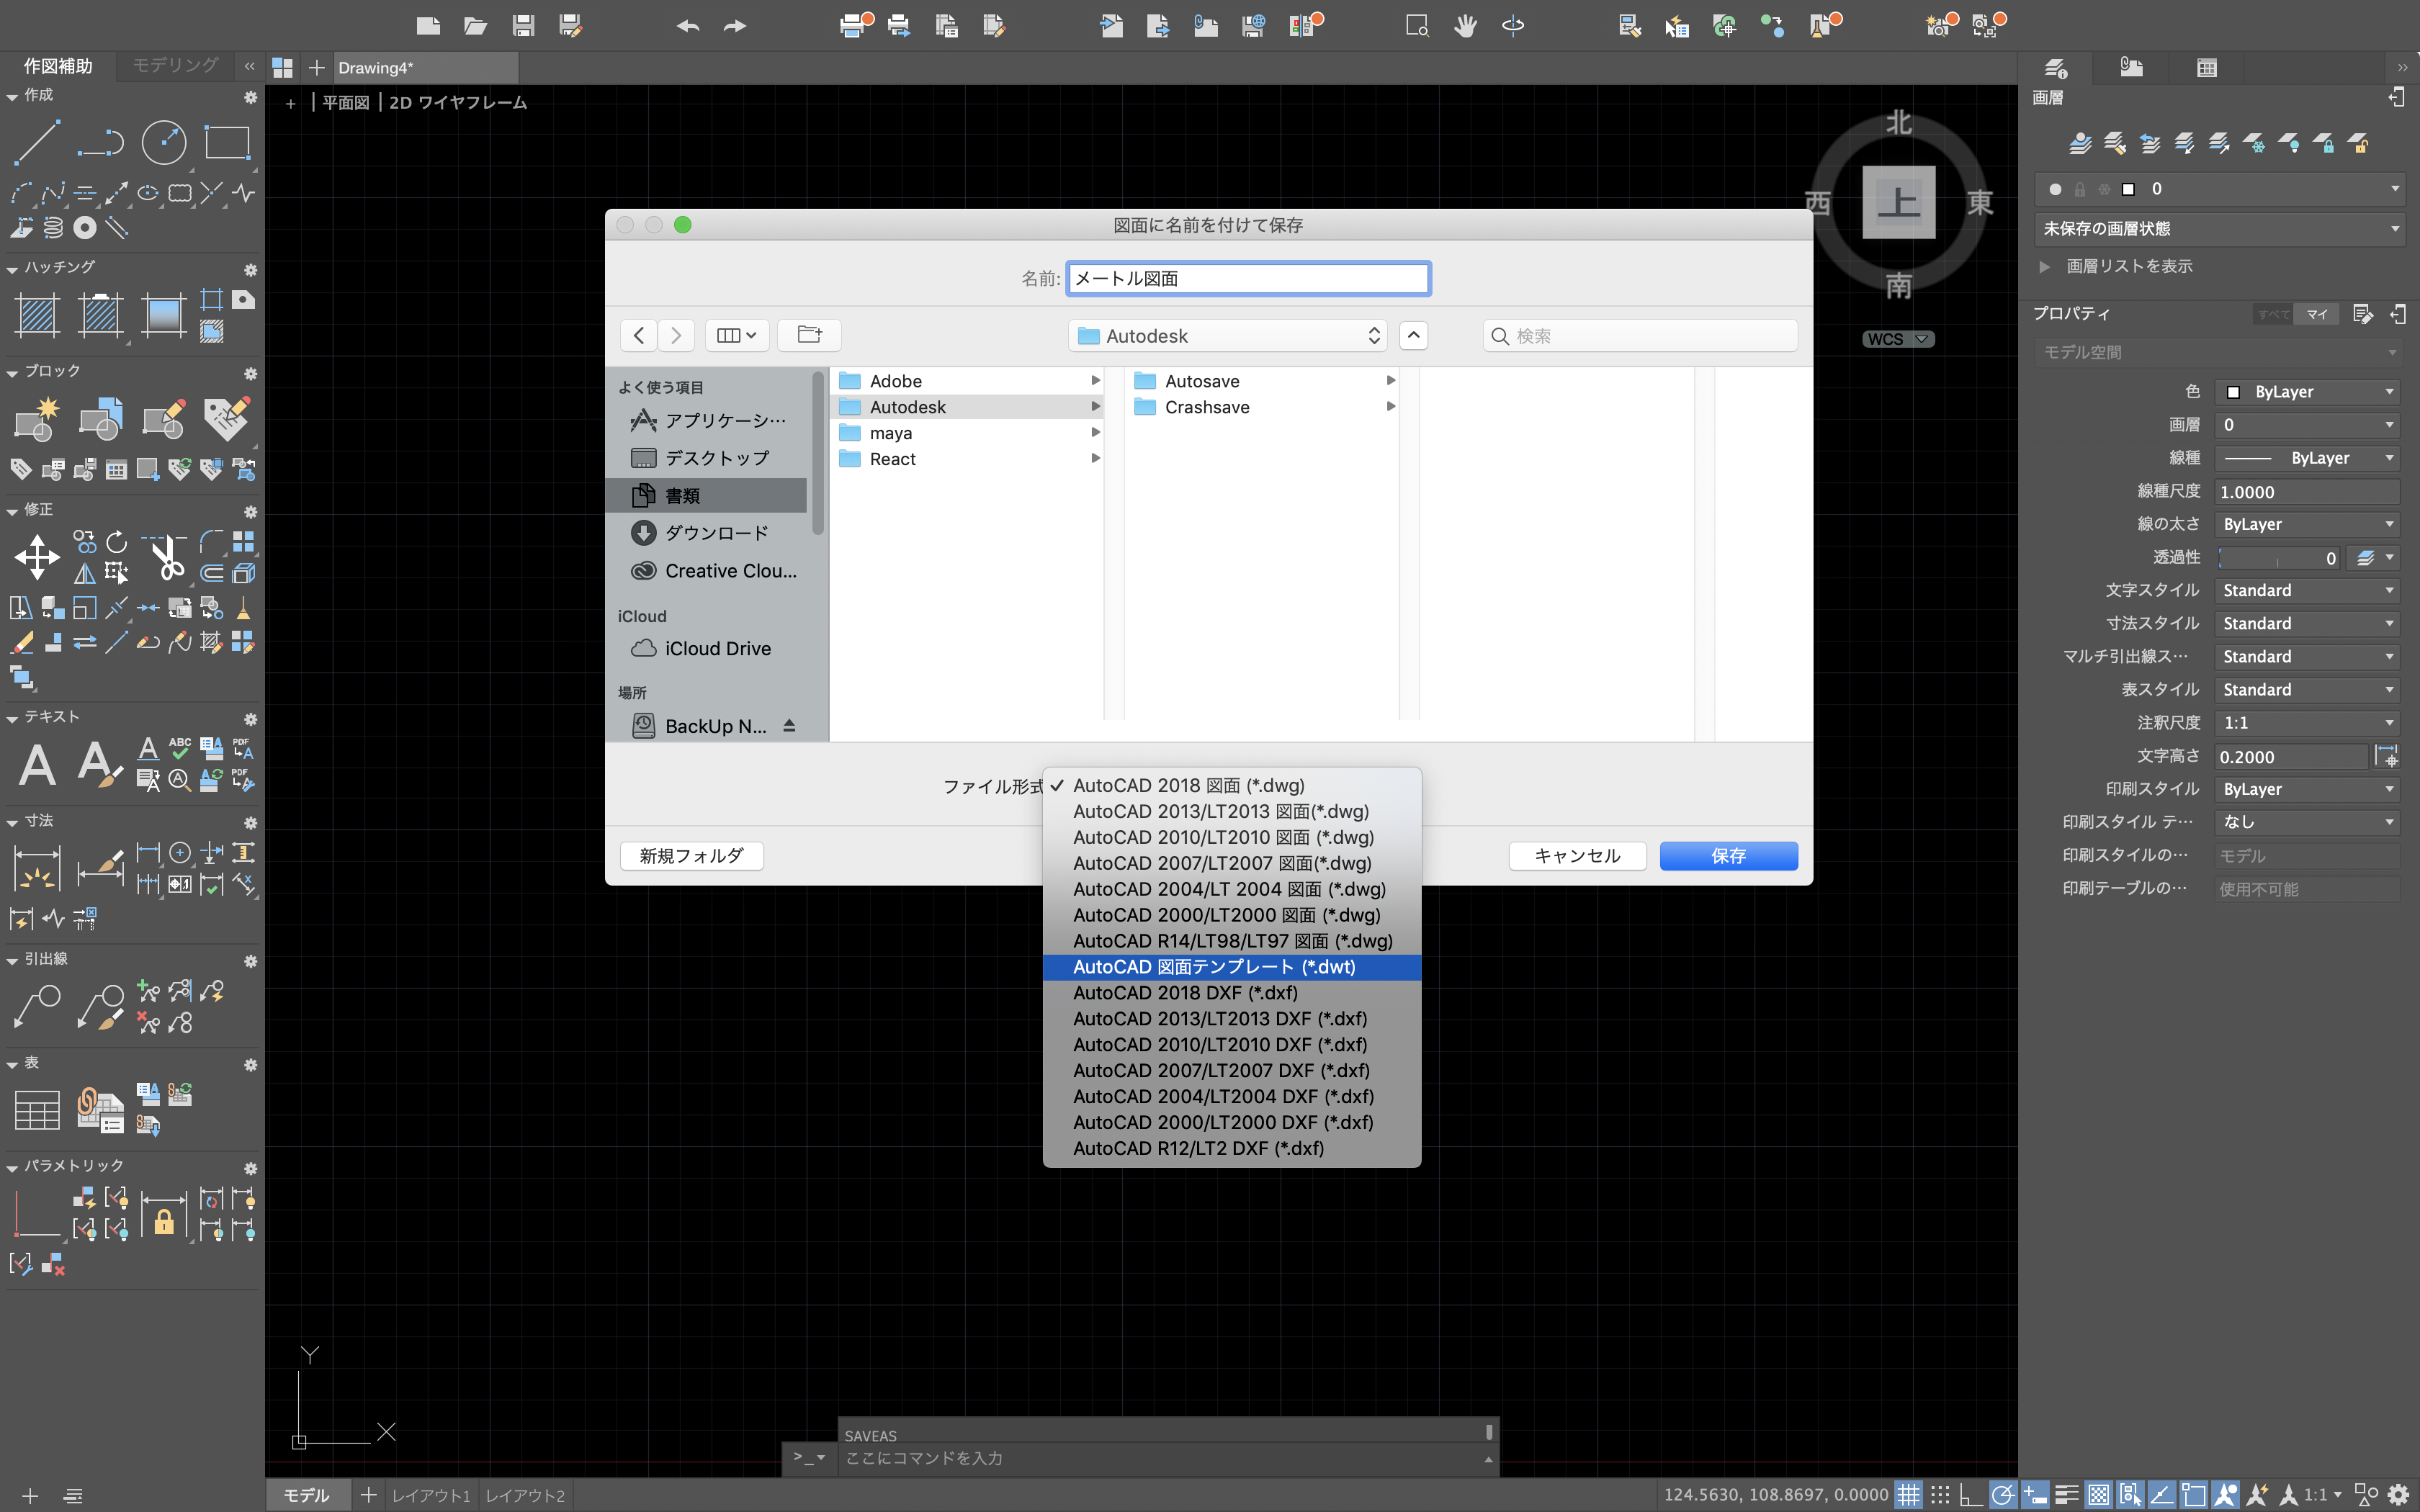Select AutoCAD 2018 DXF from the format list

coord(1186,992)
